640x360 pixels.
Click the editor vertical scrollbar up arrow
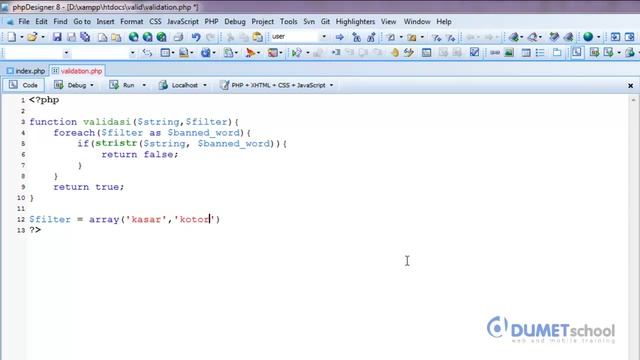[x=633, y=99]
